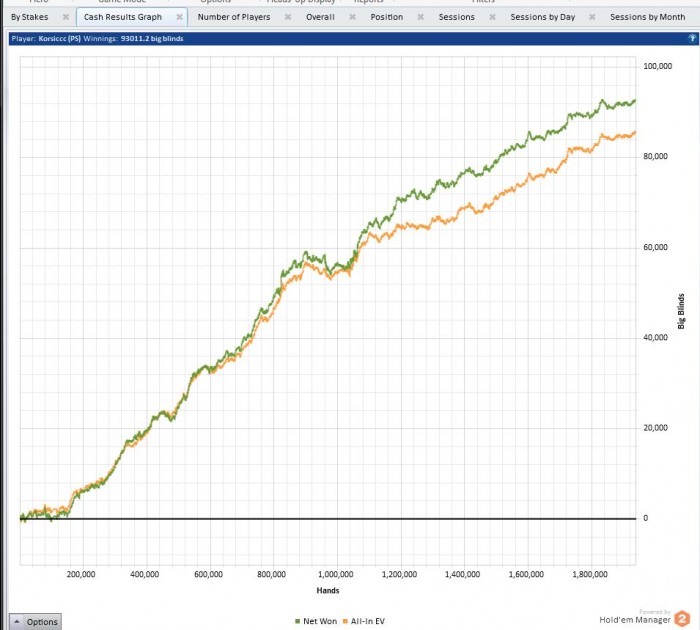Viewport: 700px width, 630px height.
Task: Click the 200,000 x-axis label
Action: click(x=81, y=574)
